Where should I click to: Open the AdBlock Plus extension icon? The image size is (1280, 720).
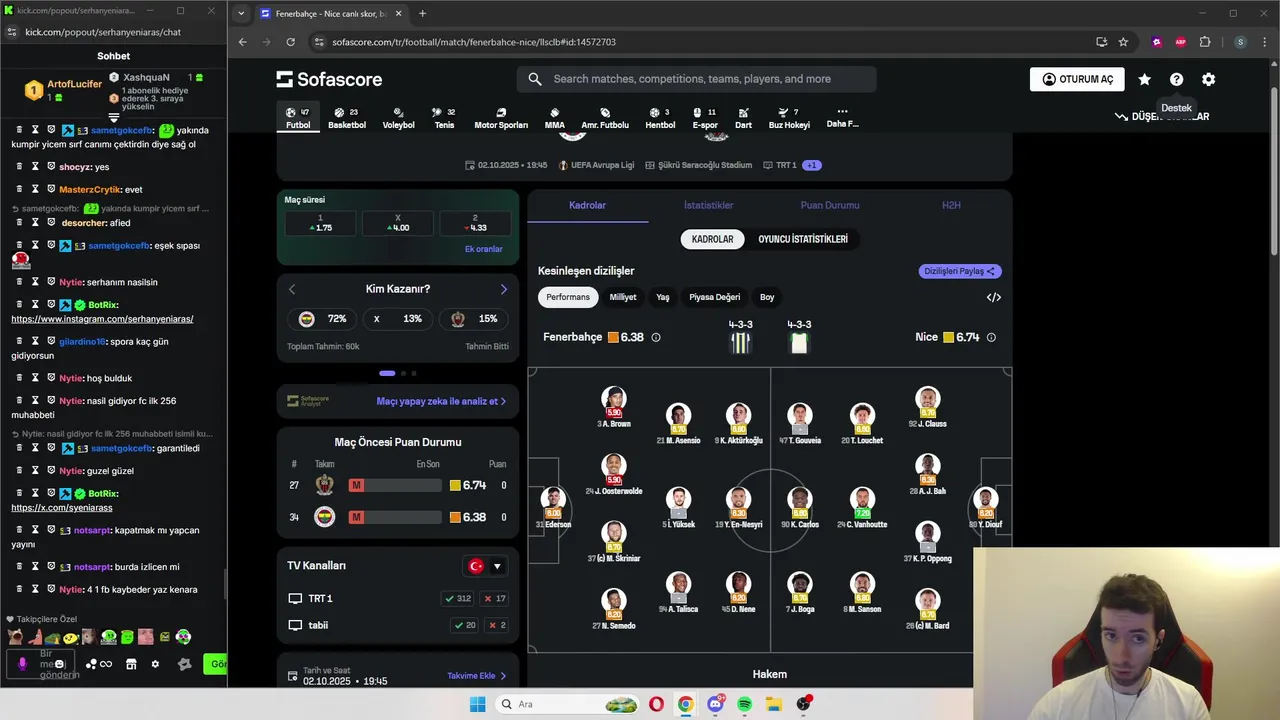pos(1181,42)
